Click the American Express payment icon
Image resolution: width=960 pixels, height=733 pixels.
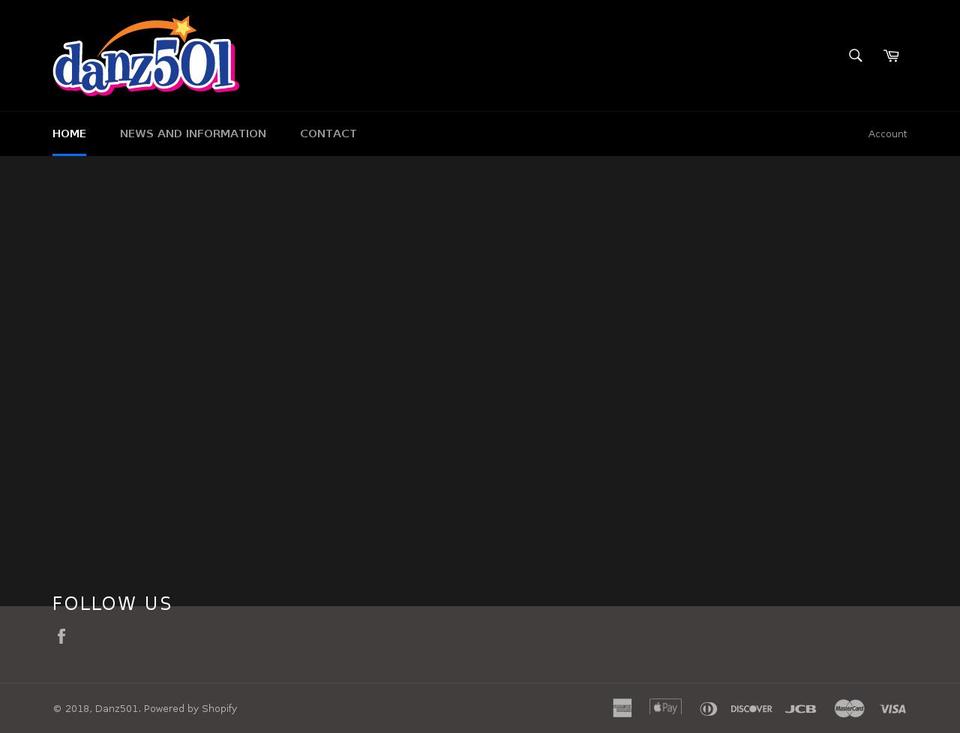coord(622,708)
